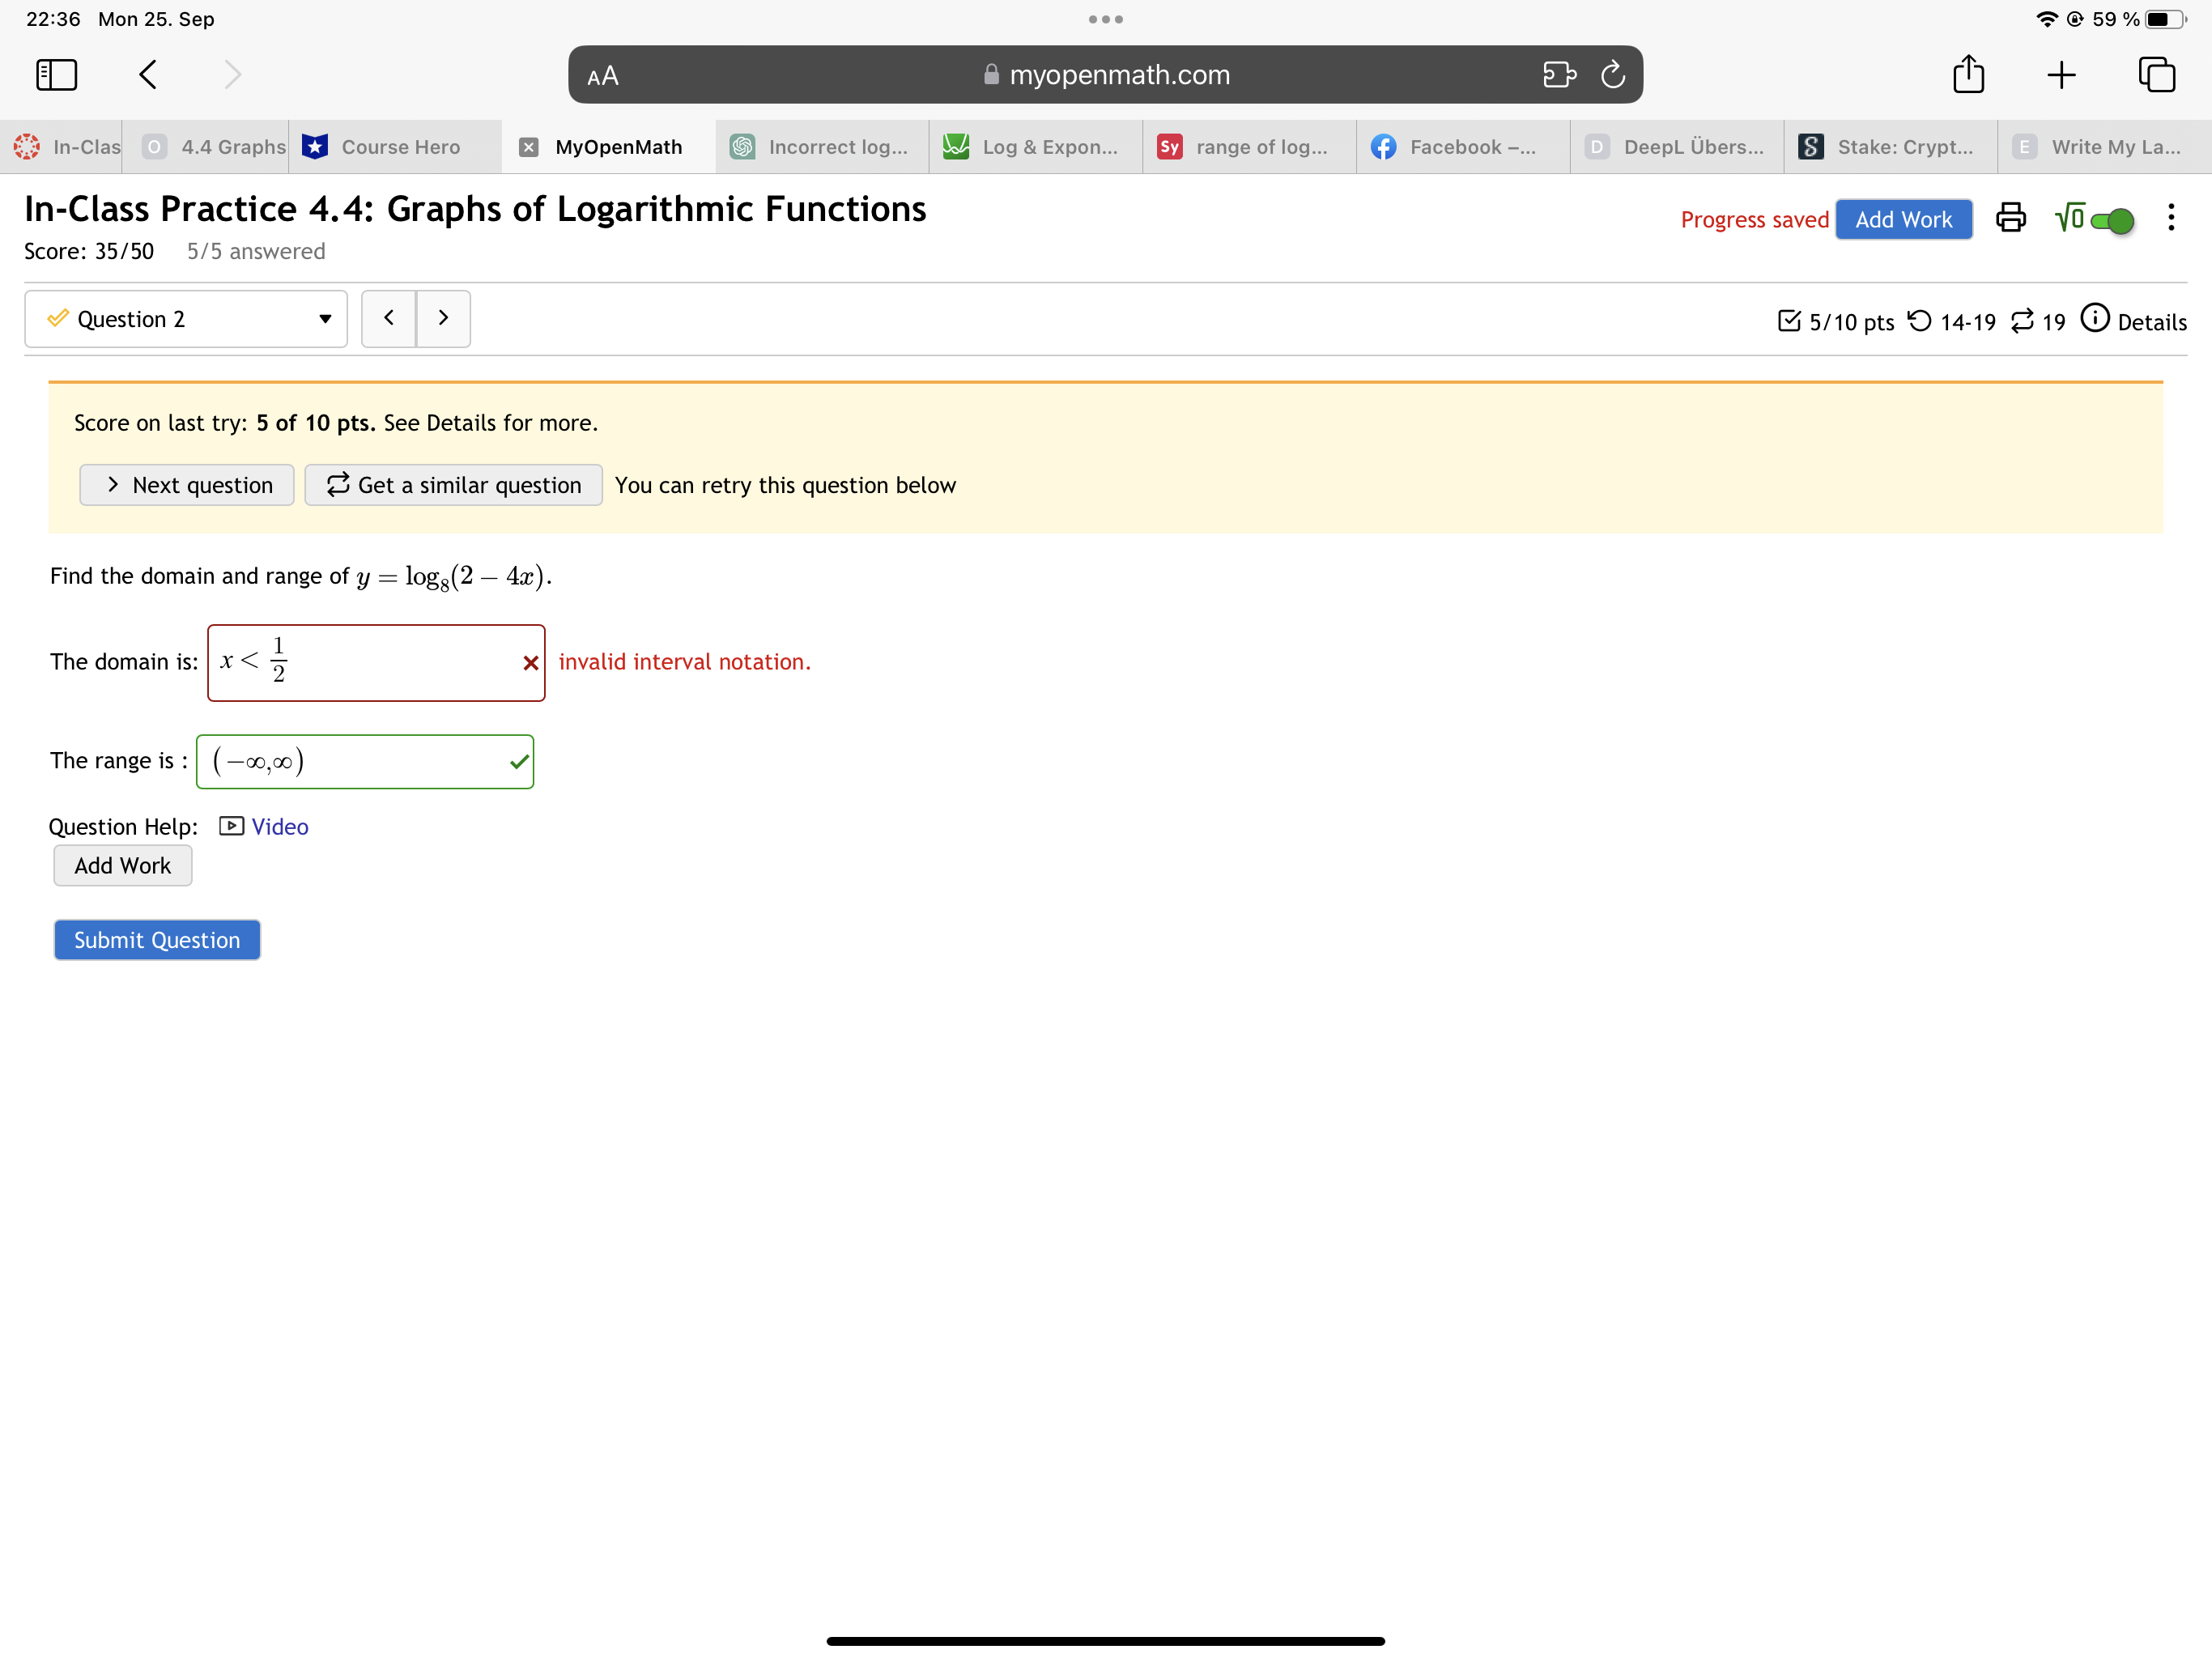
Task: Switch to the Course Hero tab
Action: pos(400,147)
